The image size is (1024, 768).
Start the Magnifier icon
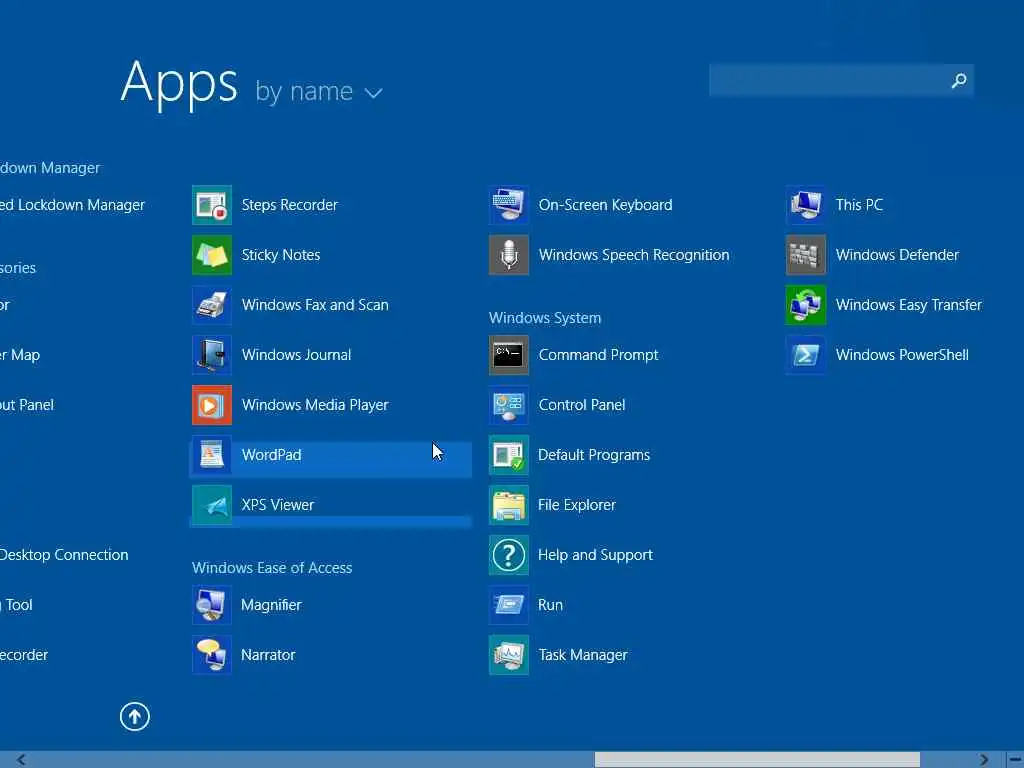point(212,605)
